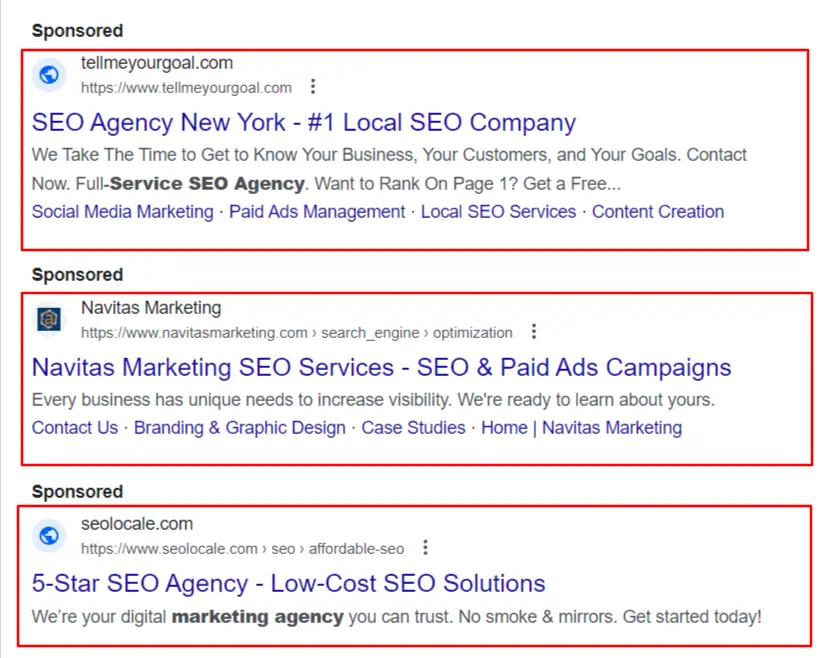Select the Content Creation sitelink
The width and height of the screenshot is (831, 658).
[658, 211]
